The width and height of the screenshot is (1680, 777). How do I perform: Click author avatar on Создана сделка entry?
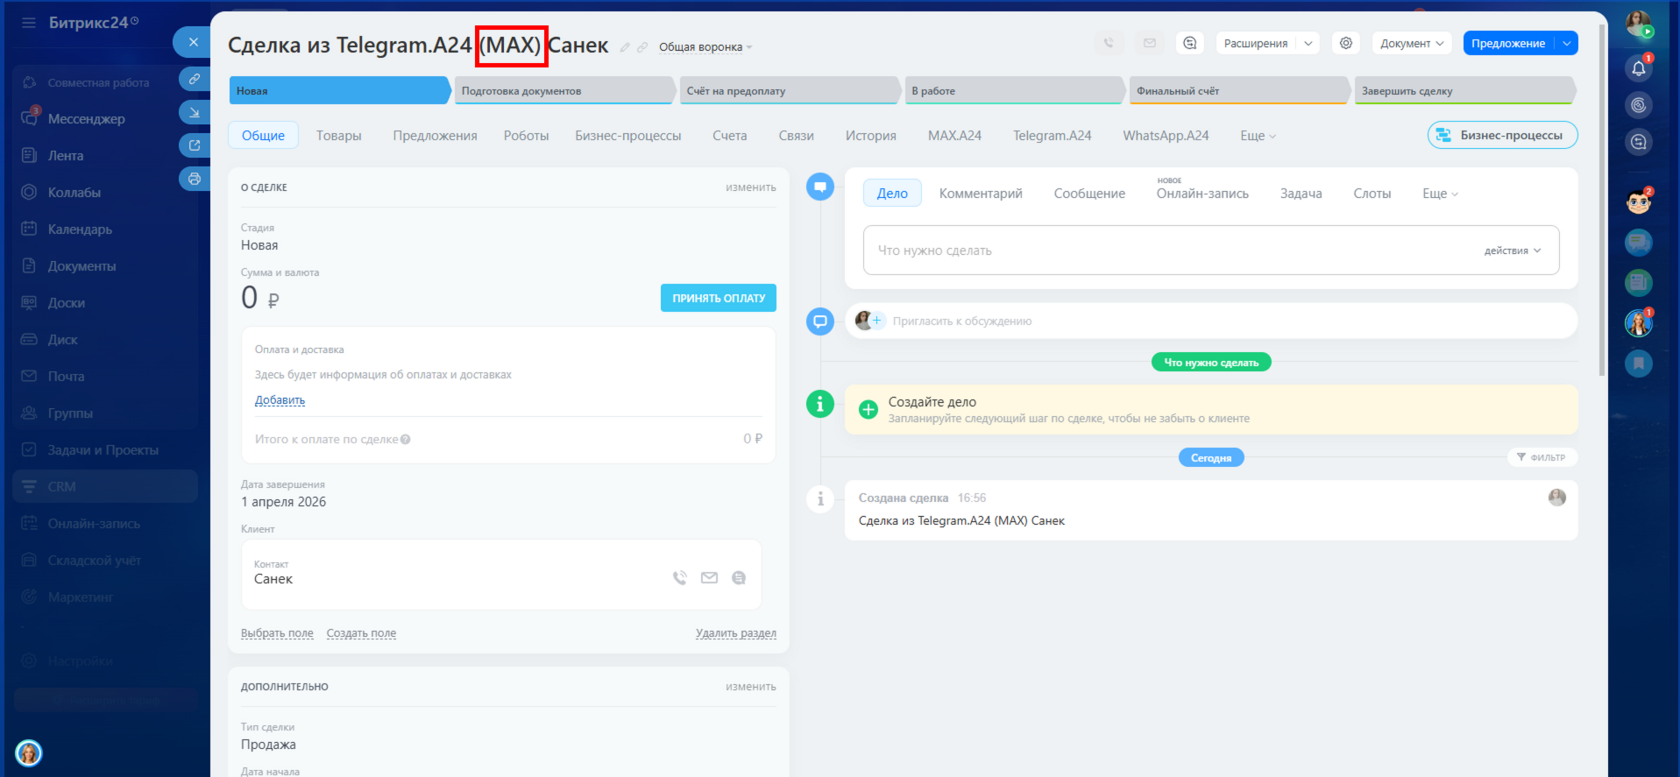[x=1557, y=498]
